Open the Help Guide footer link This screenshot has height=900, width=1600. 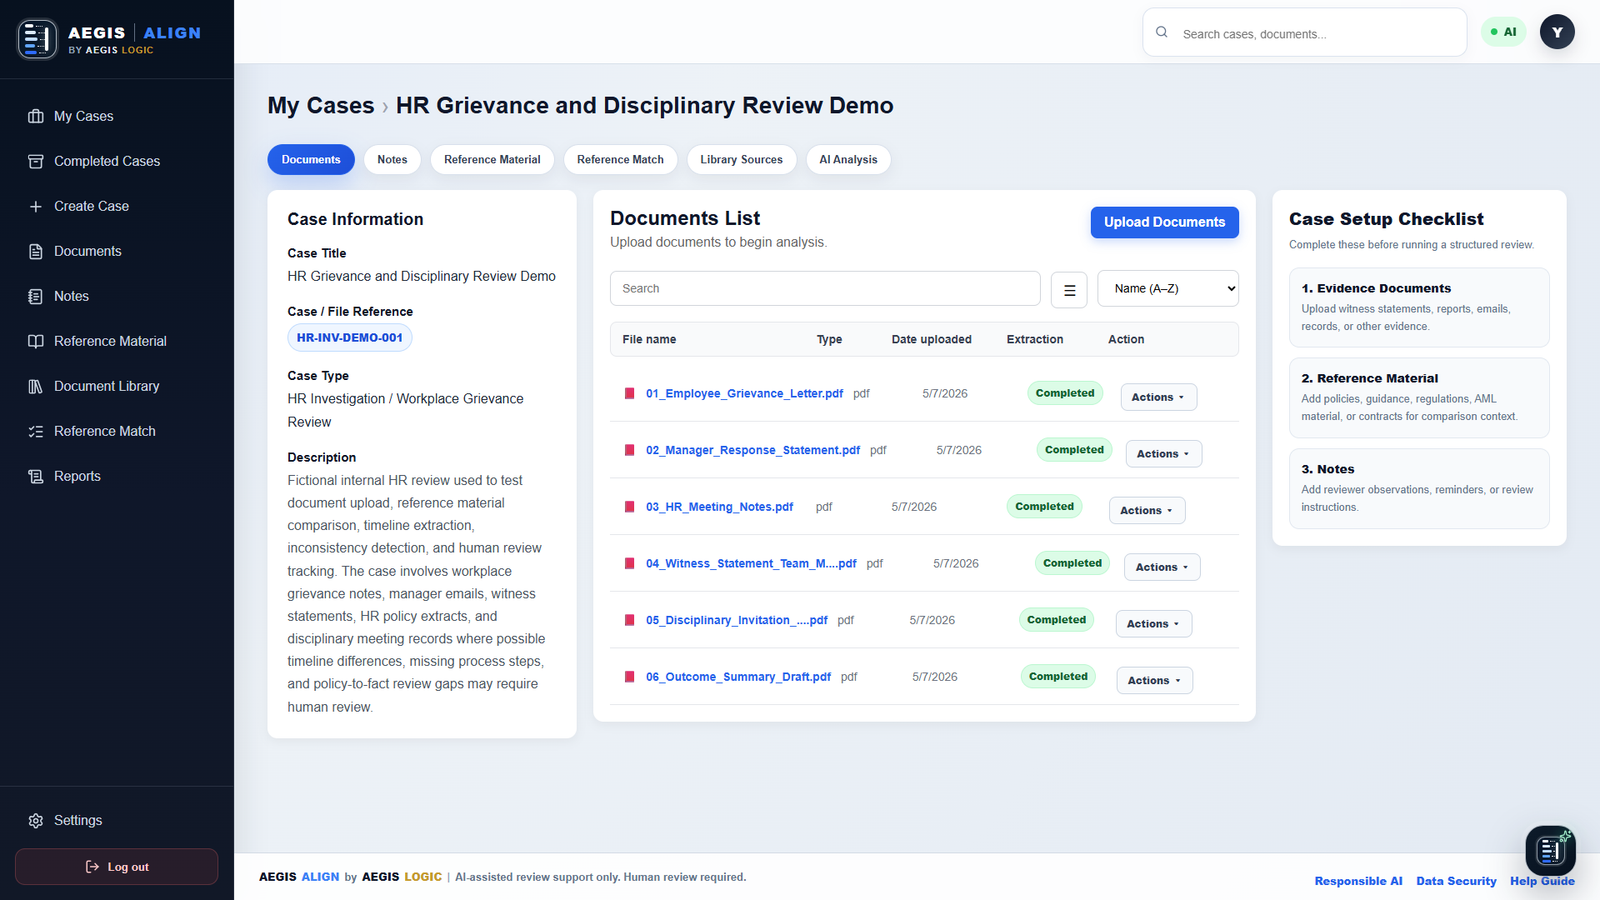pos(1542,881)
